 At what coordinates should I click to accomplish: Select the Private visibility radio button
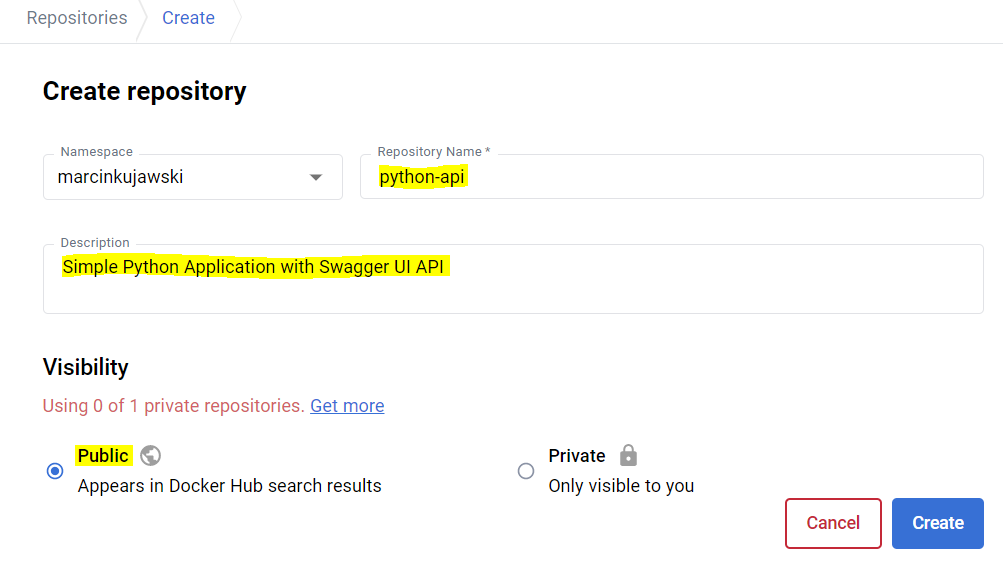coord(526,471)
